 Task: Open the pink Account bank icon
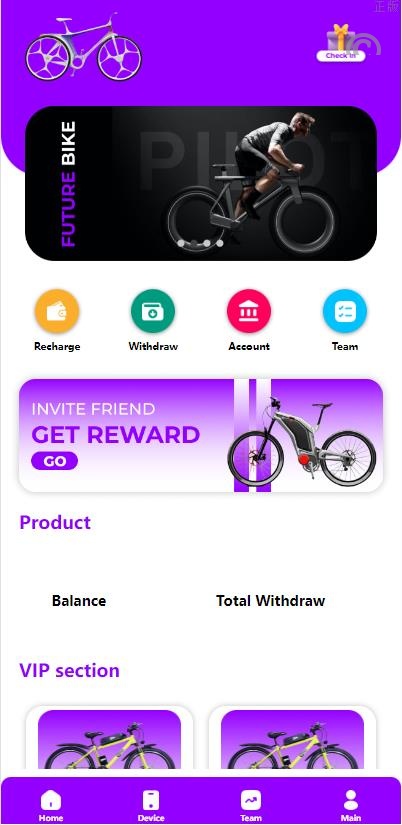tap(249, 311)
